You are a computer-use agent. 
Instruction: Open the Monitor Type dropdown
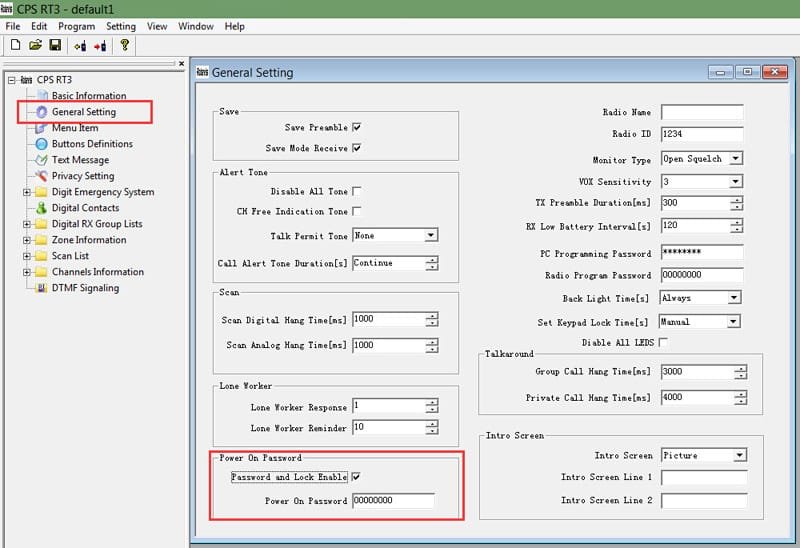735,159
